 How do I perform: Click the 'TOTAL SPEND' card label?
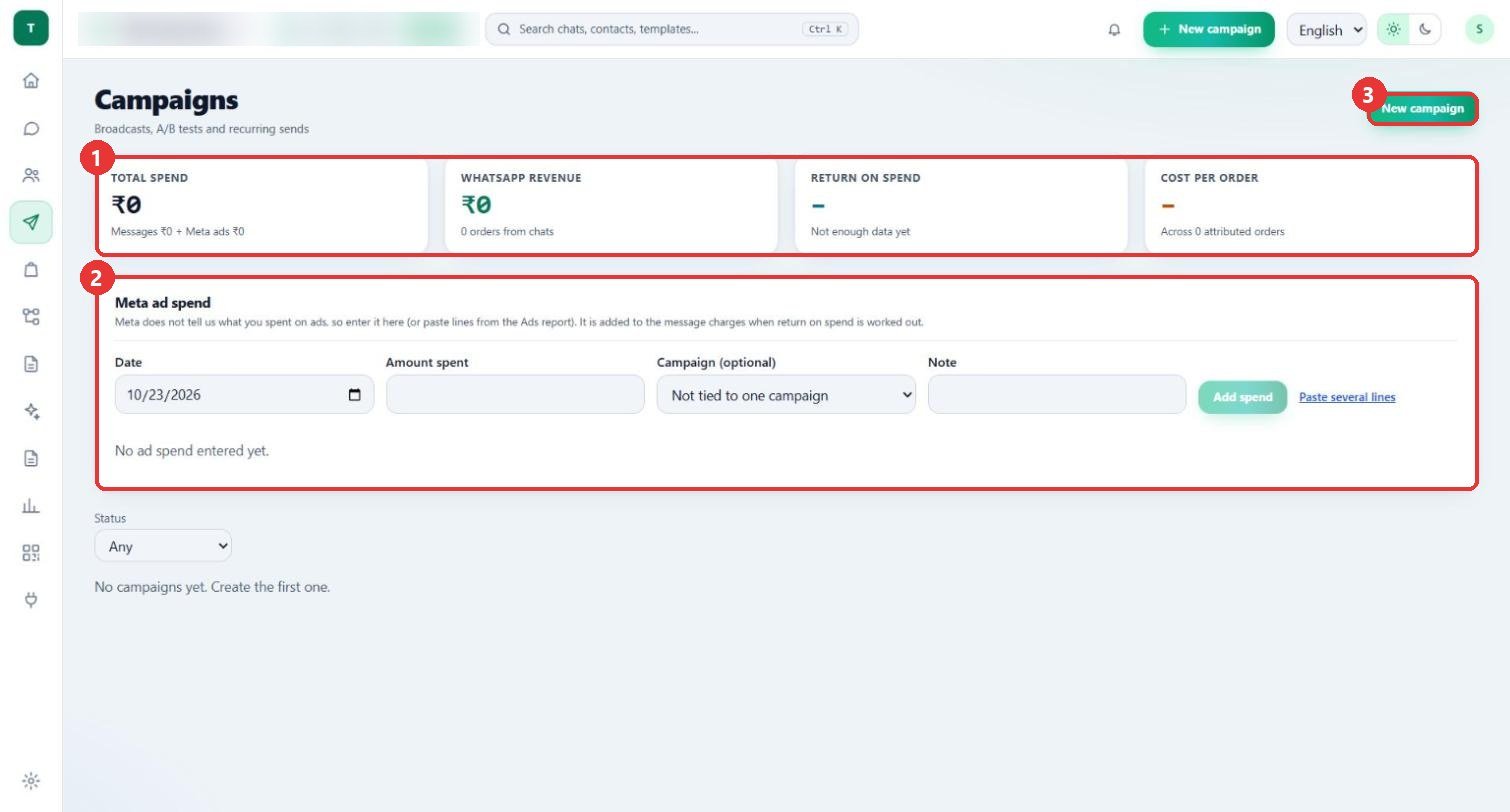(150, 178)
